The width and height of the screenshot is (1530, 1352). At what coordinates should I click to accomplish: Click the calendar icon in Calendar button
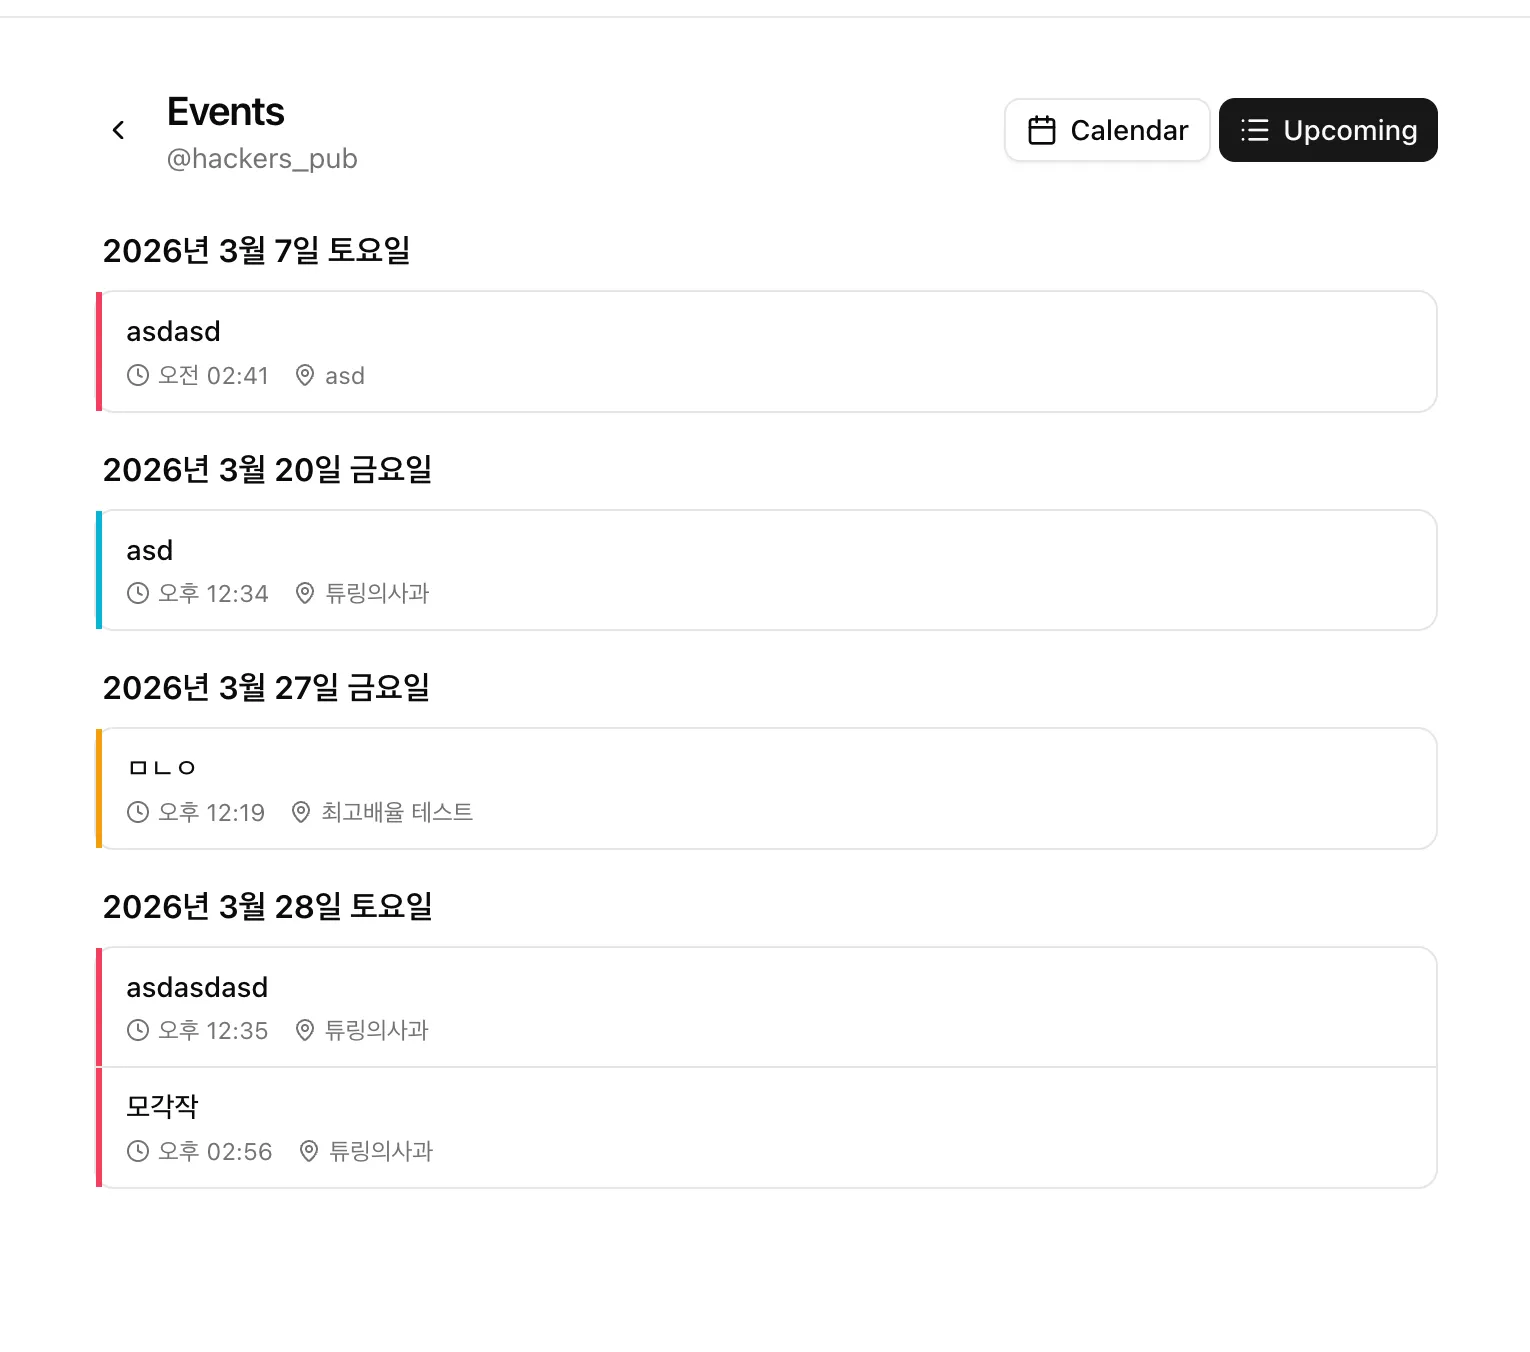[x=1042, y=130]
